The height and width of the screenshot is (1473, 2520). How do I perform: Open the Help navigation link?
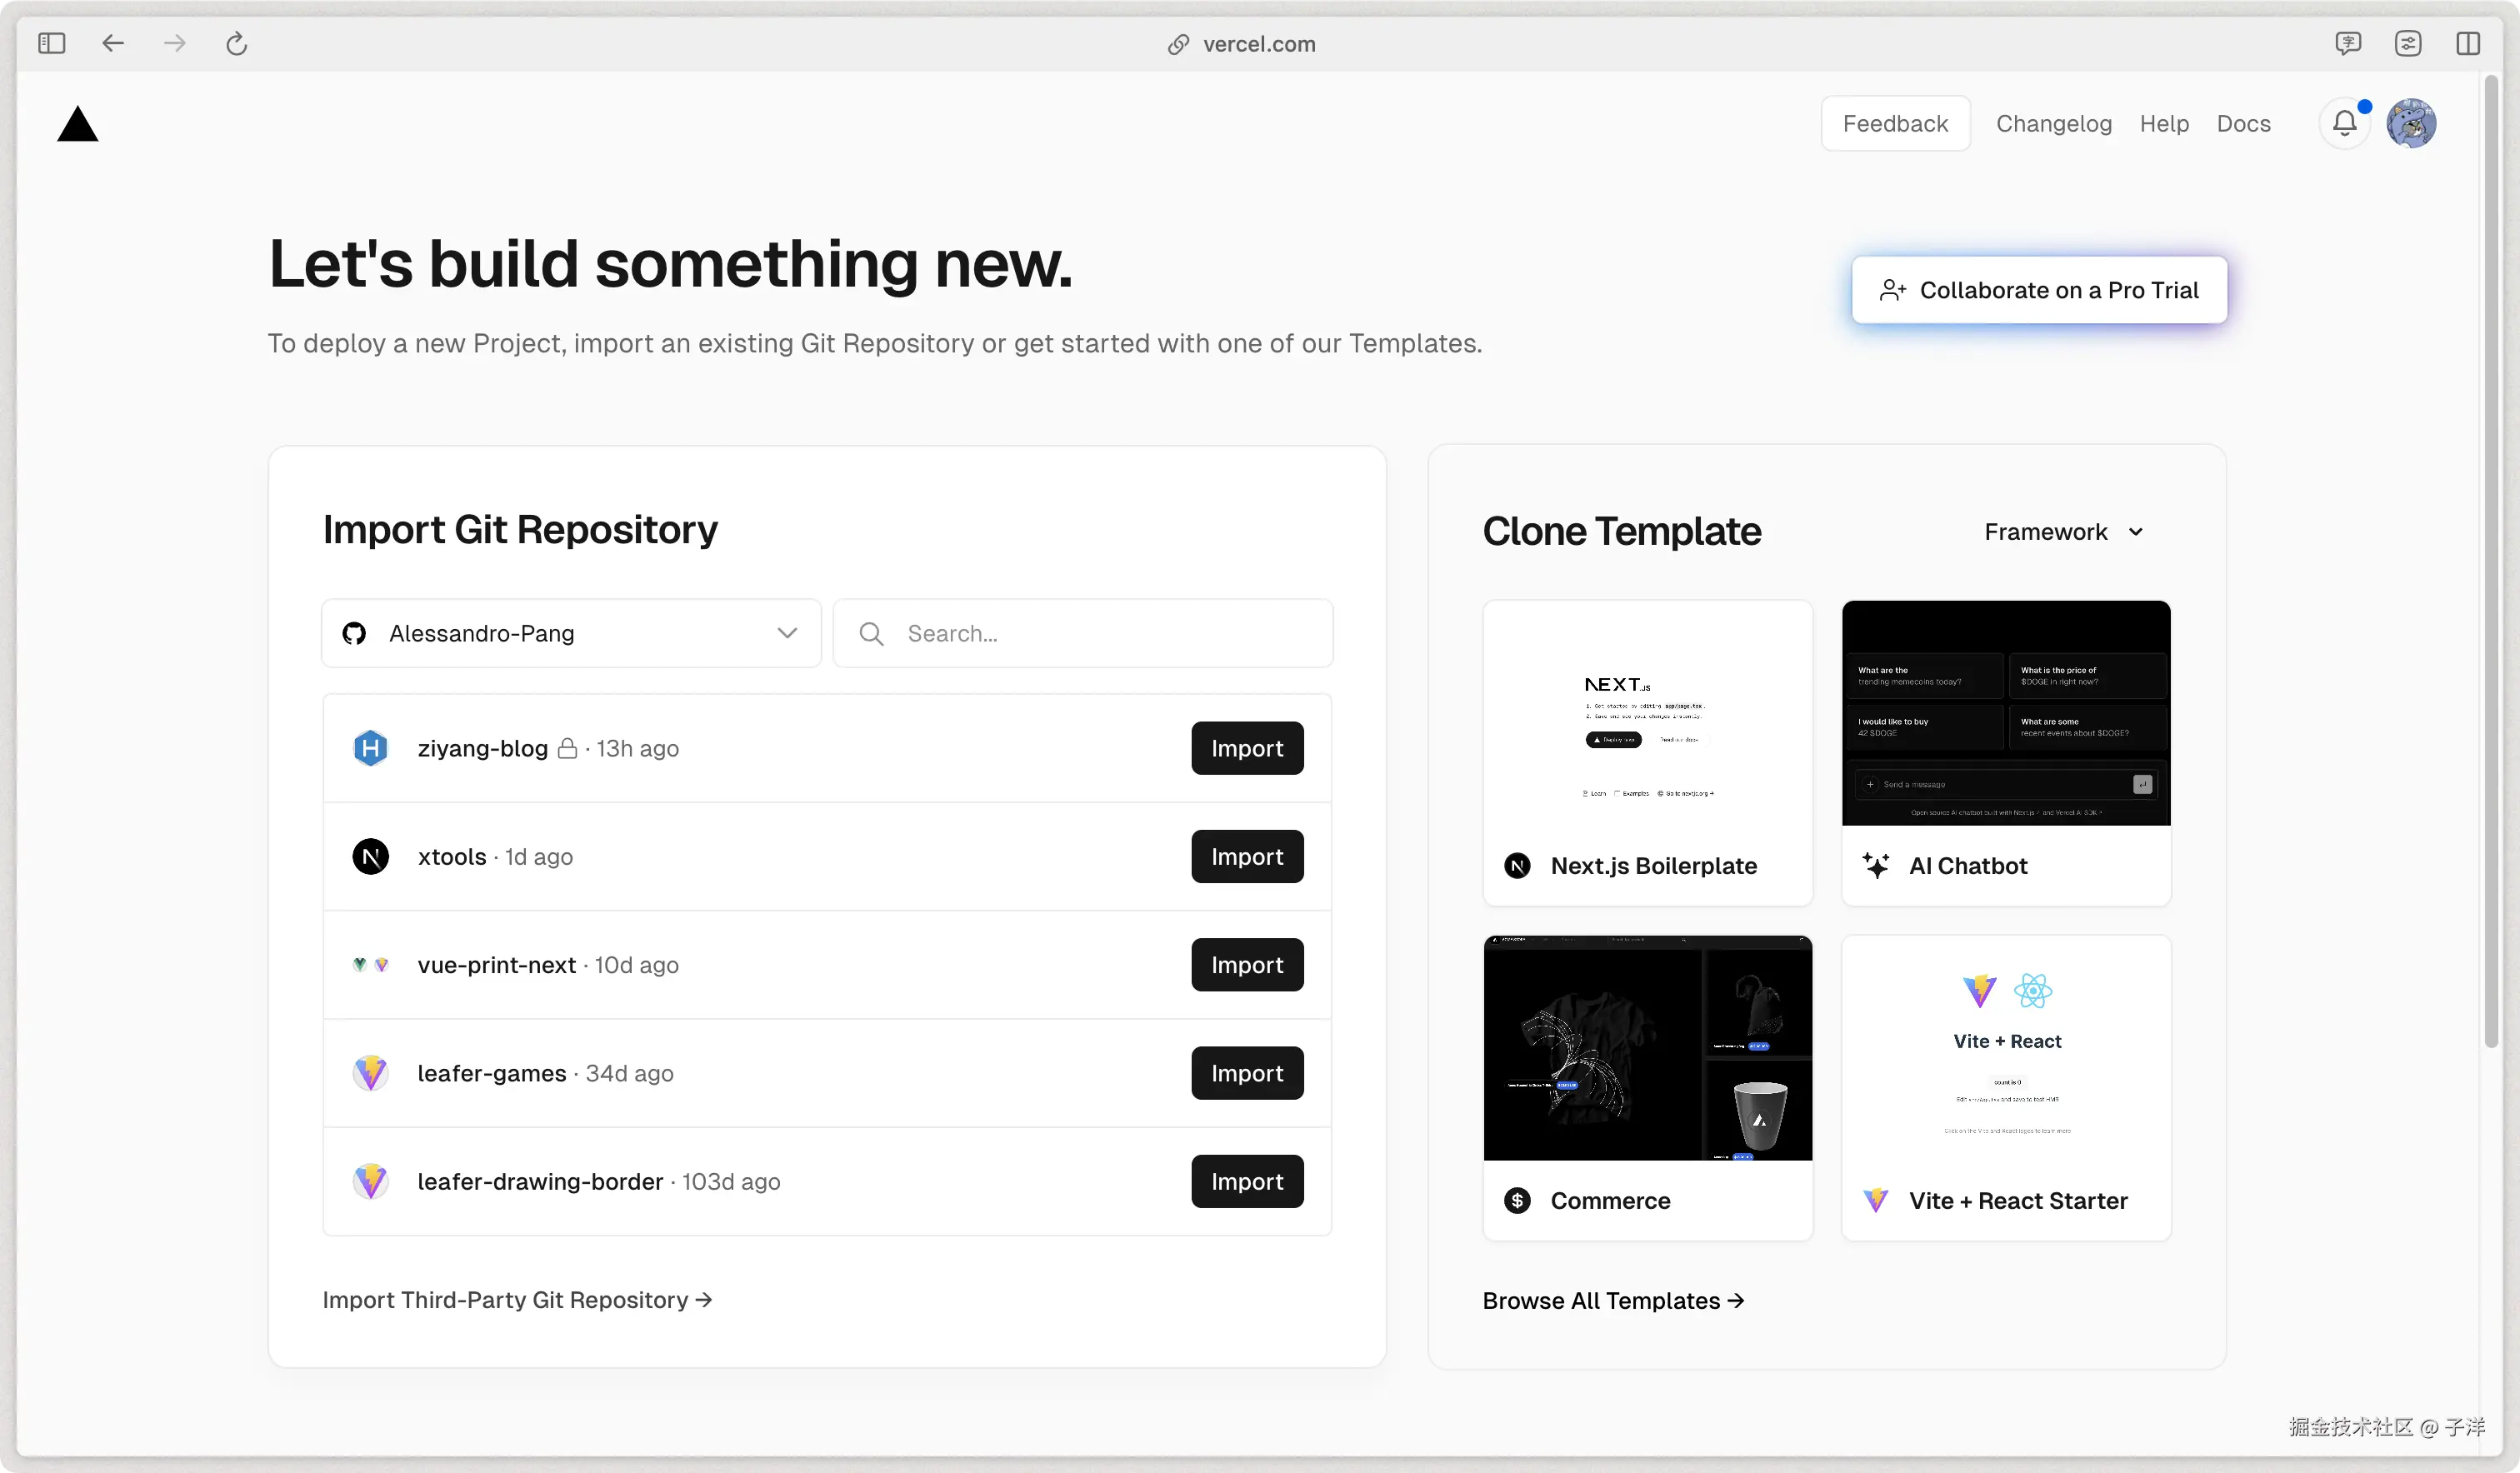[2164, 123]
